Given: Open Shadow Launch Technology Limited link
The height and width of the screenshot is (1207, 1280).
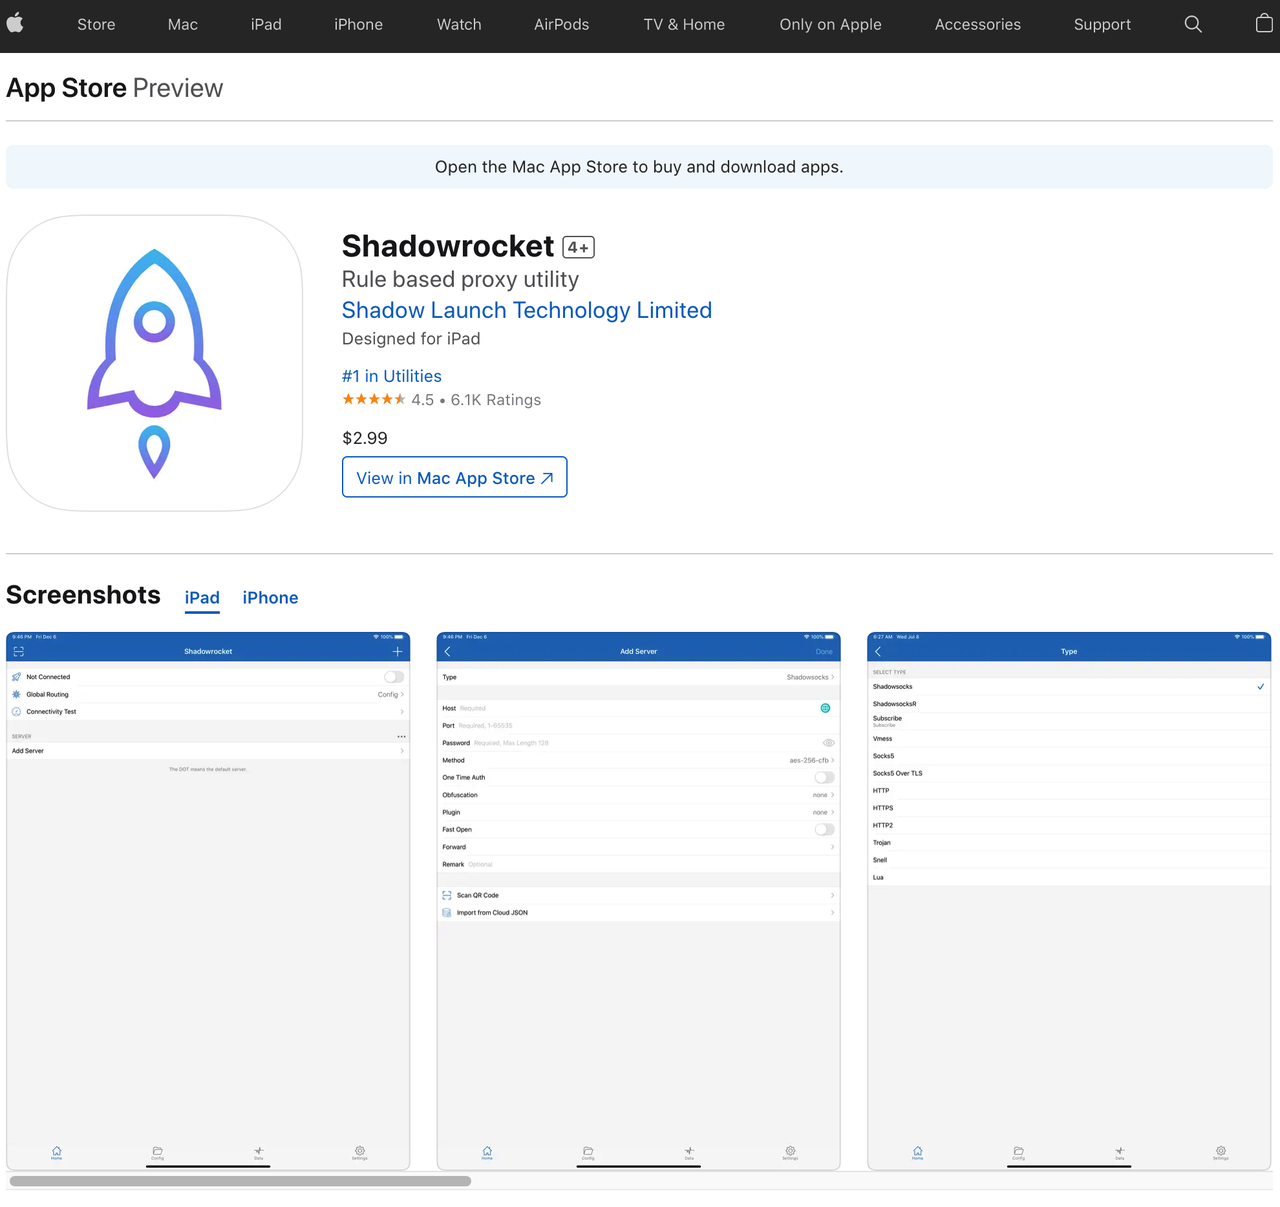Looking at the screenshot, I should pos(527,310).
